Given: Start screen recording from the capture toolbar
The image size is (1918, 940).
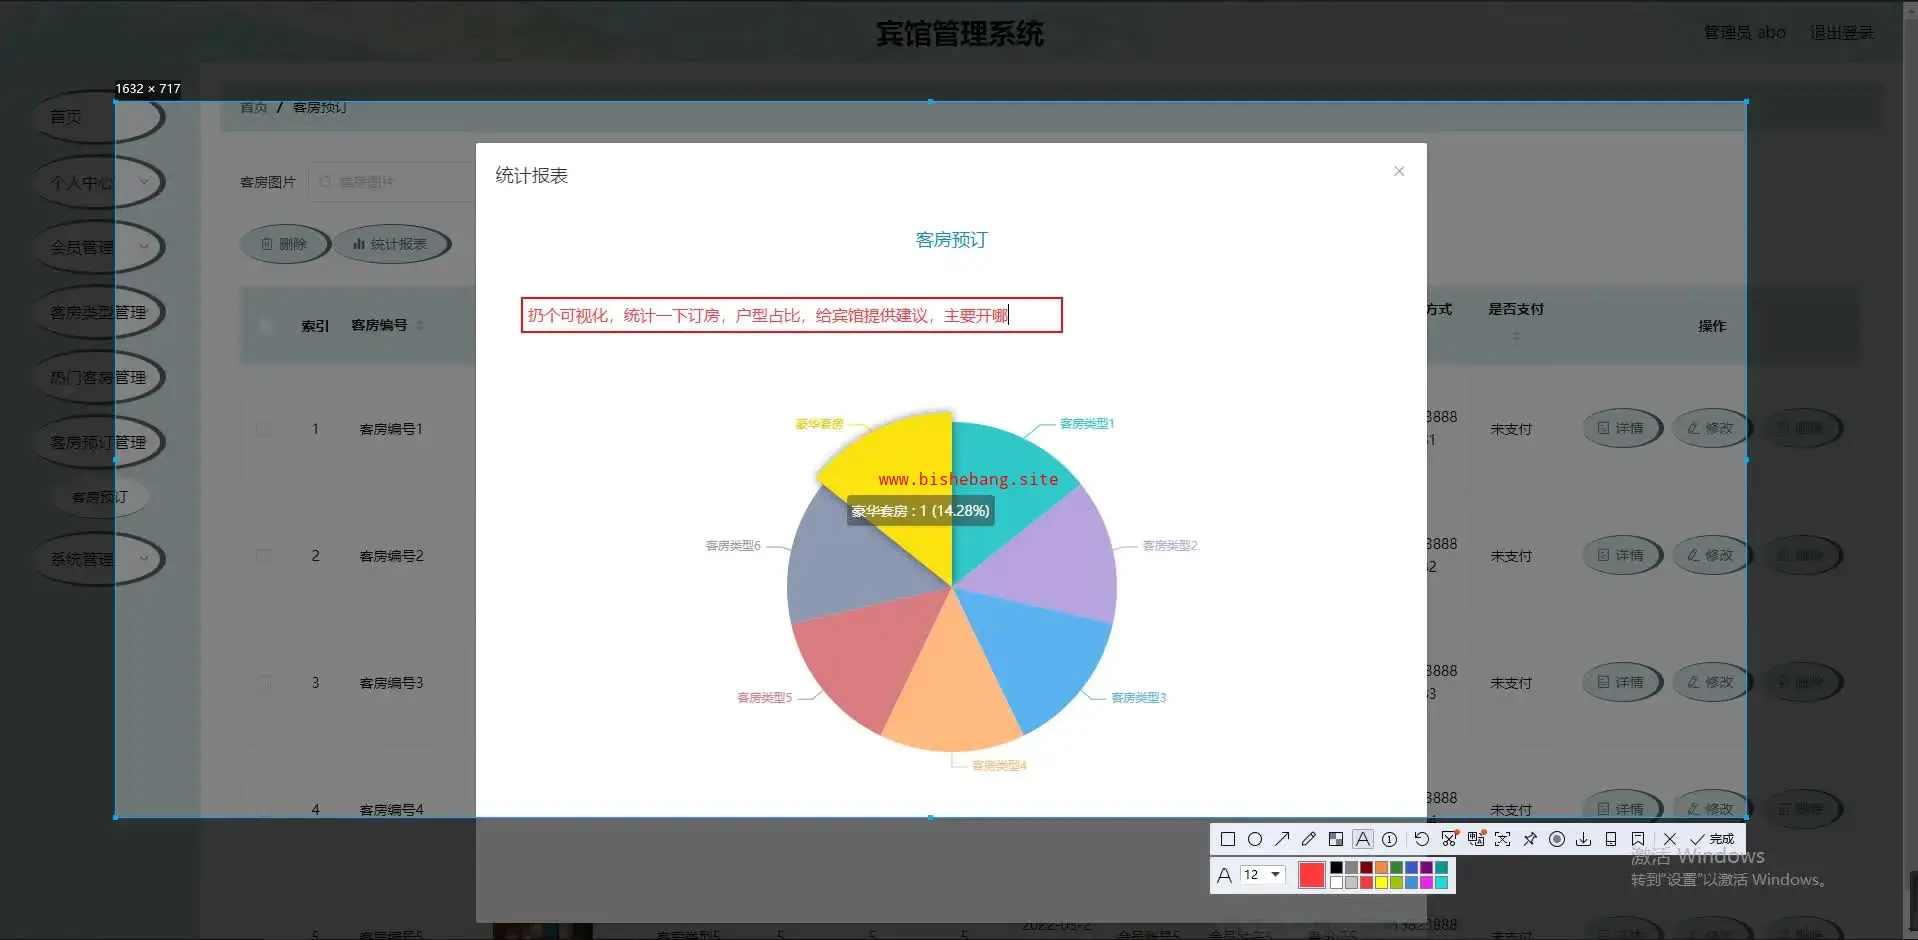Looking at the screenshot, I should point(1557,839).
